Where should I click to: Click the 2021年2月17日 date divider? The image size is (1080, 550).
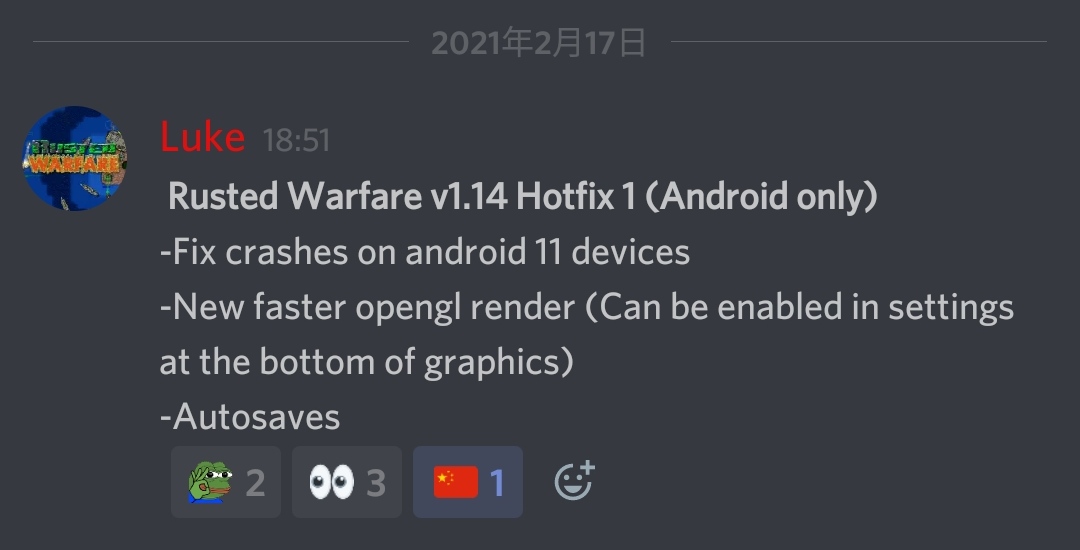[539, 43]
